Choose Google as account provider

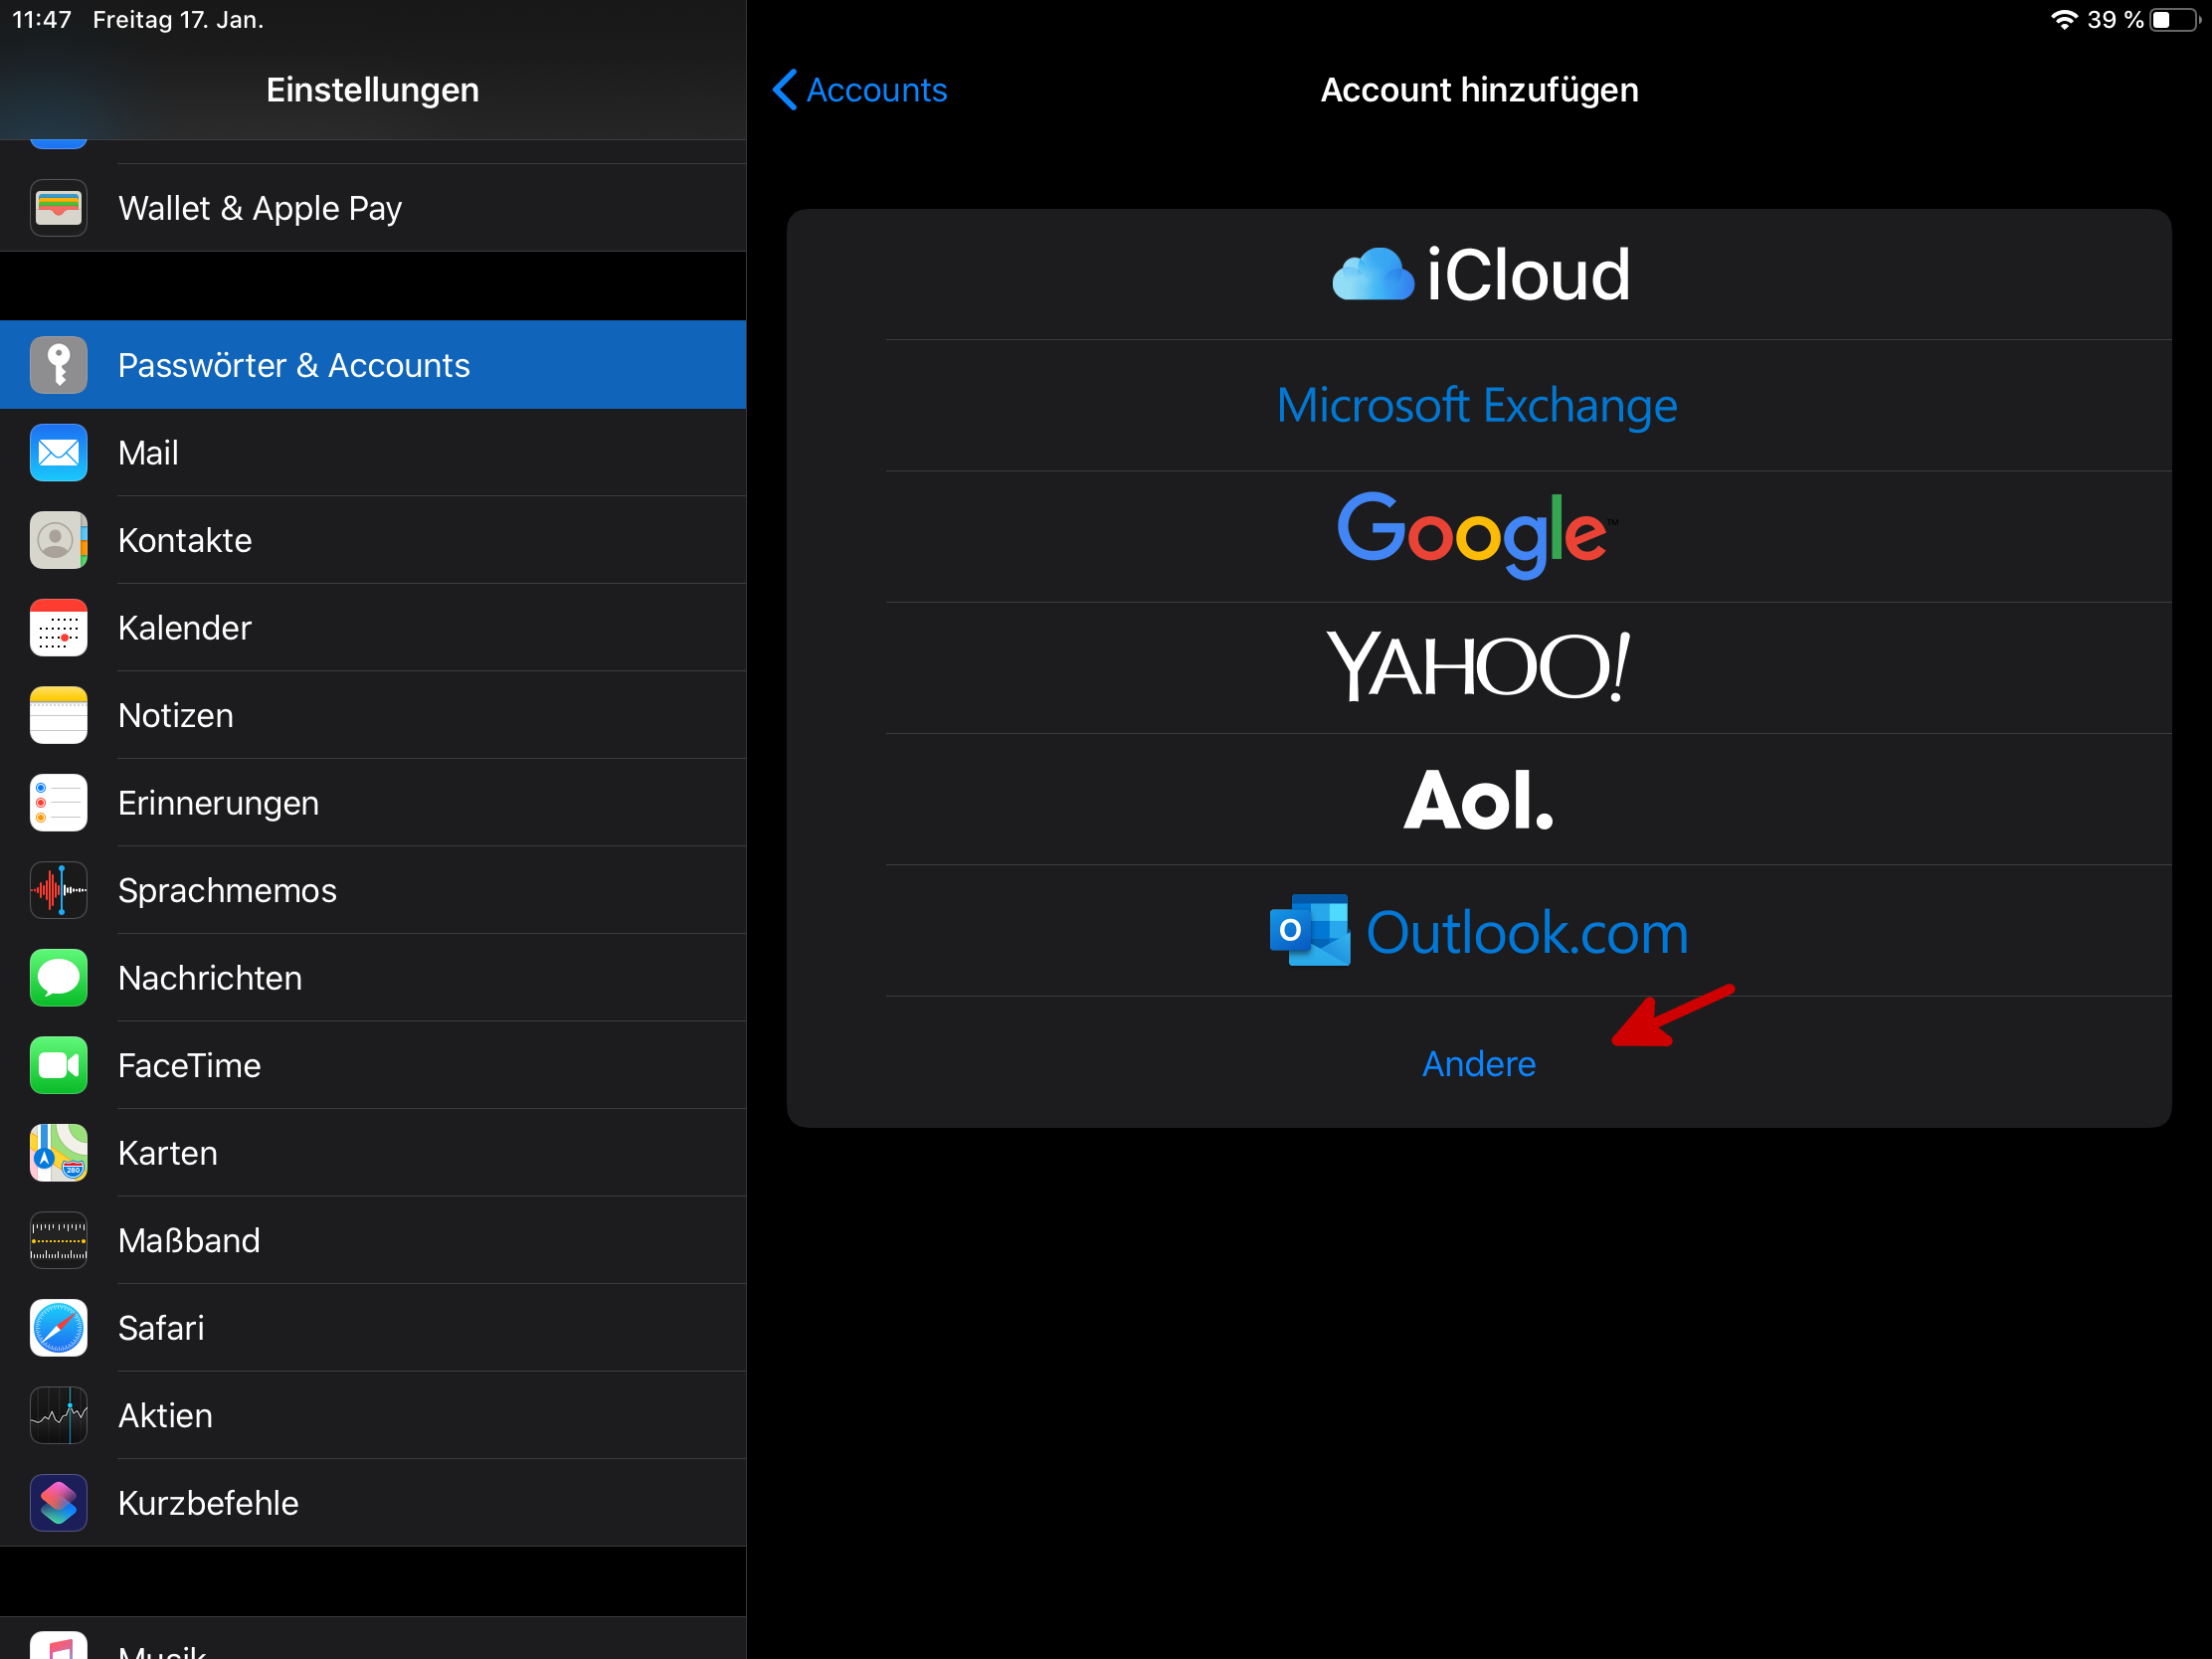(x=1476, y=535)
